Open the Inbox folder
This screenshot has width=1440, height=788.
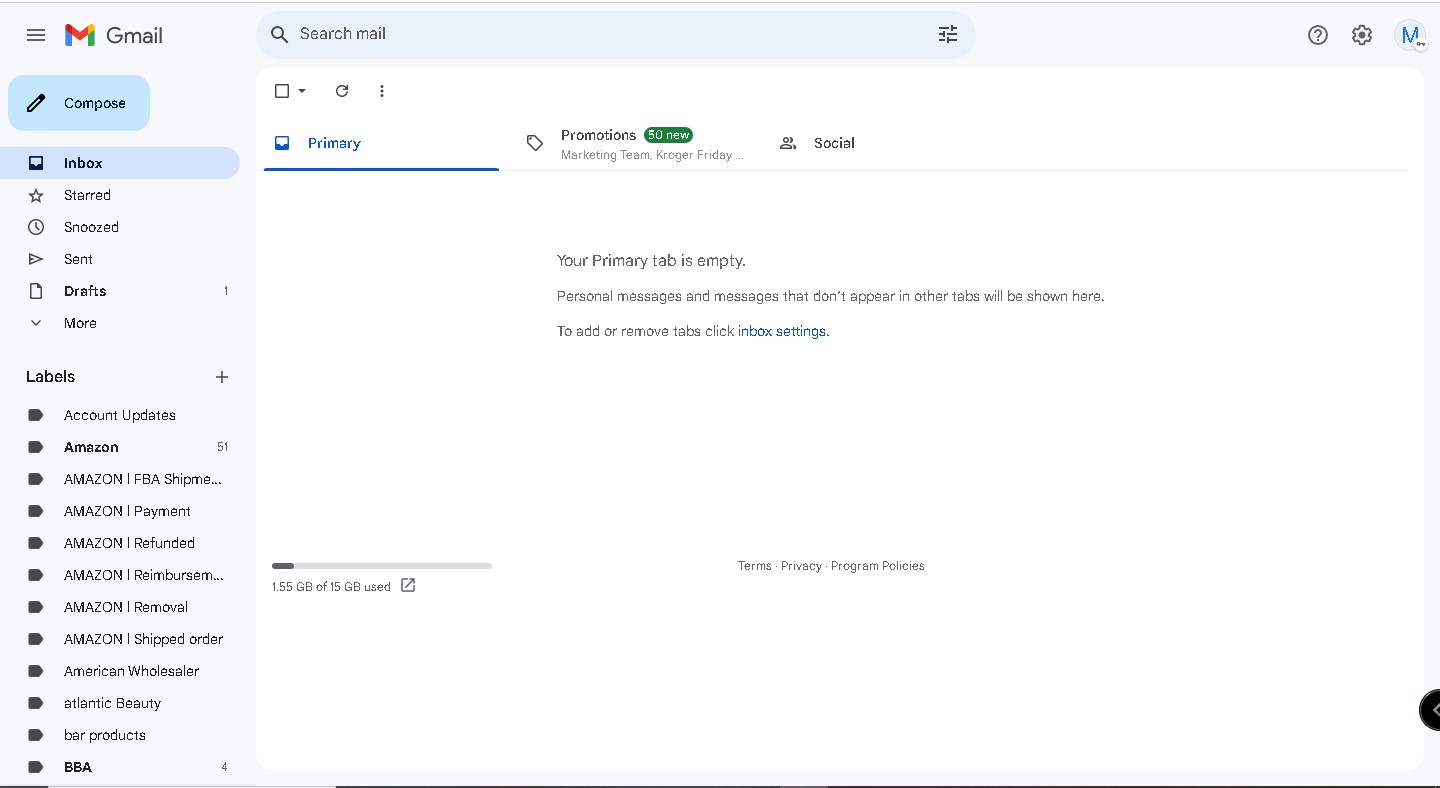120,163
